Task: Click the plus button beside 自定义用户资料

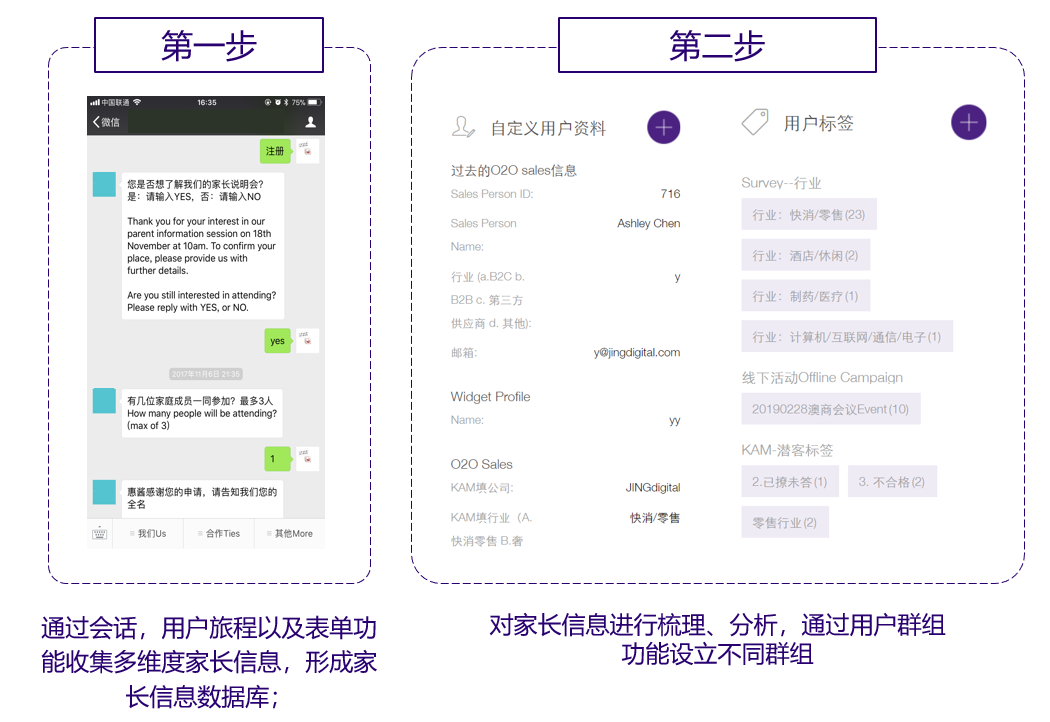Action: pos(664,127)
